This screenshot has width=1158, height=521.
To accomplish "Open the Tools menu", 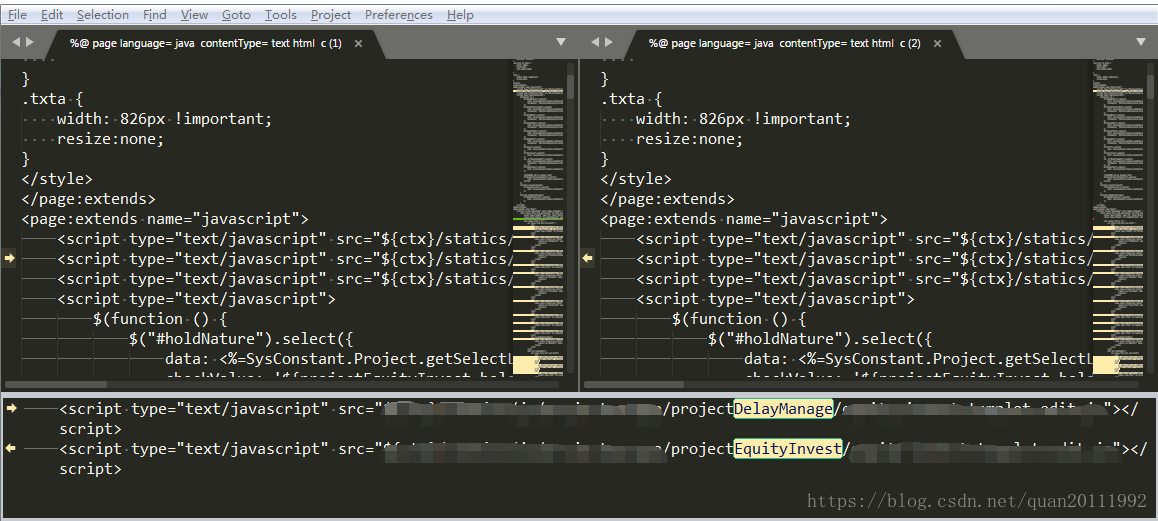I will click(x=281, y=15).
